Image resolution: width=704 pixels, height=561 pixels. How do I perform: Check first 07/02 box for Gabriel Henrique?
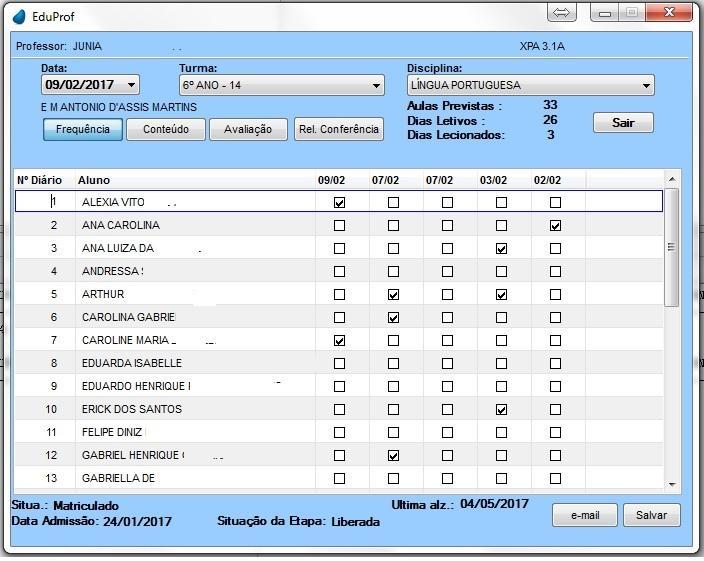pos(393,456)
